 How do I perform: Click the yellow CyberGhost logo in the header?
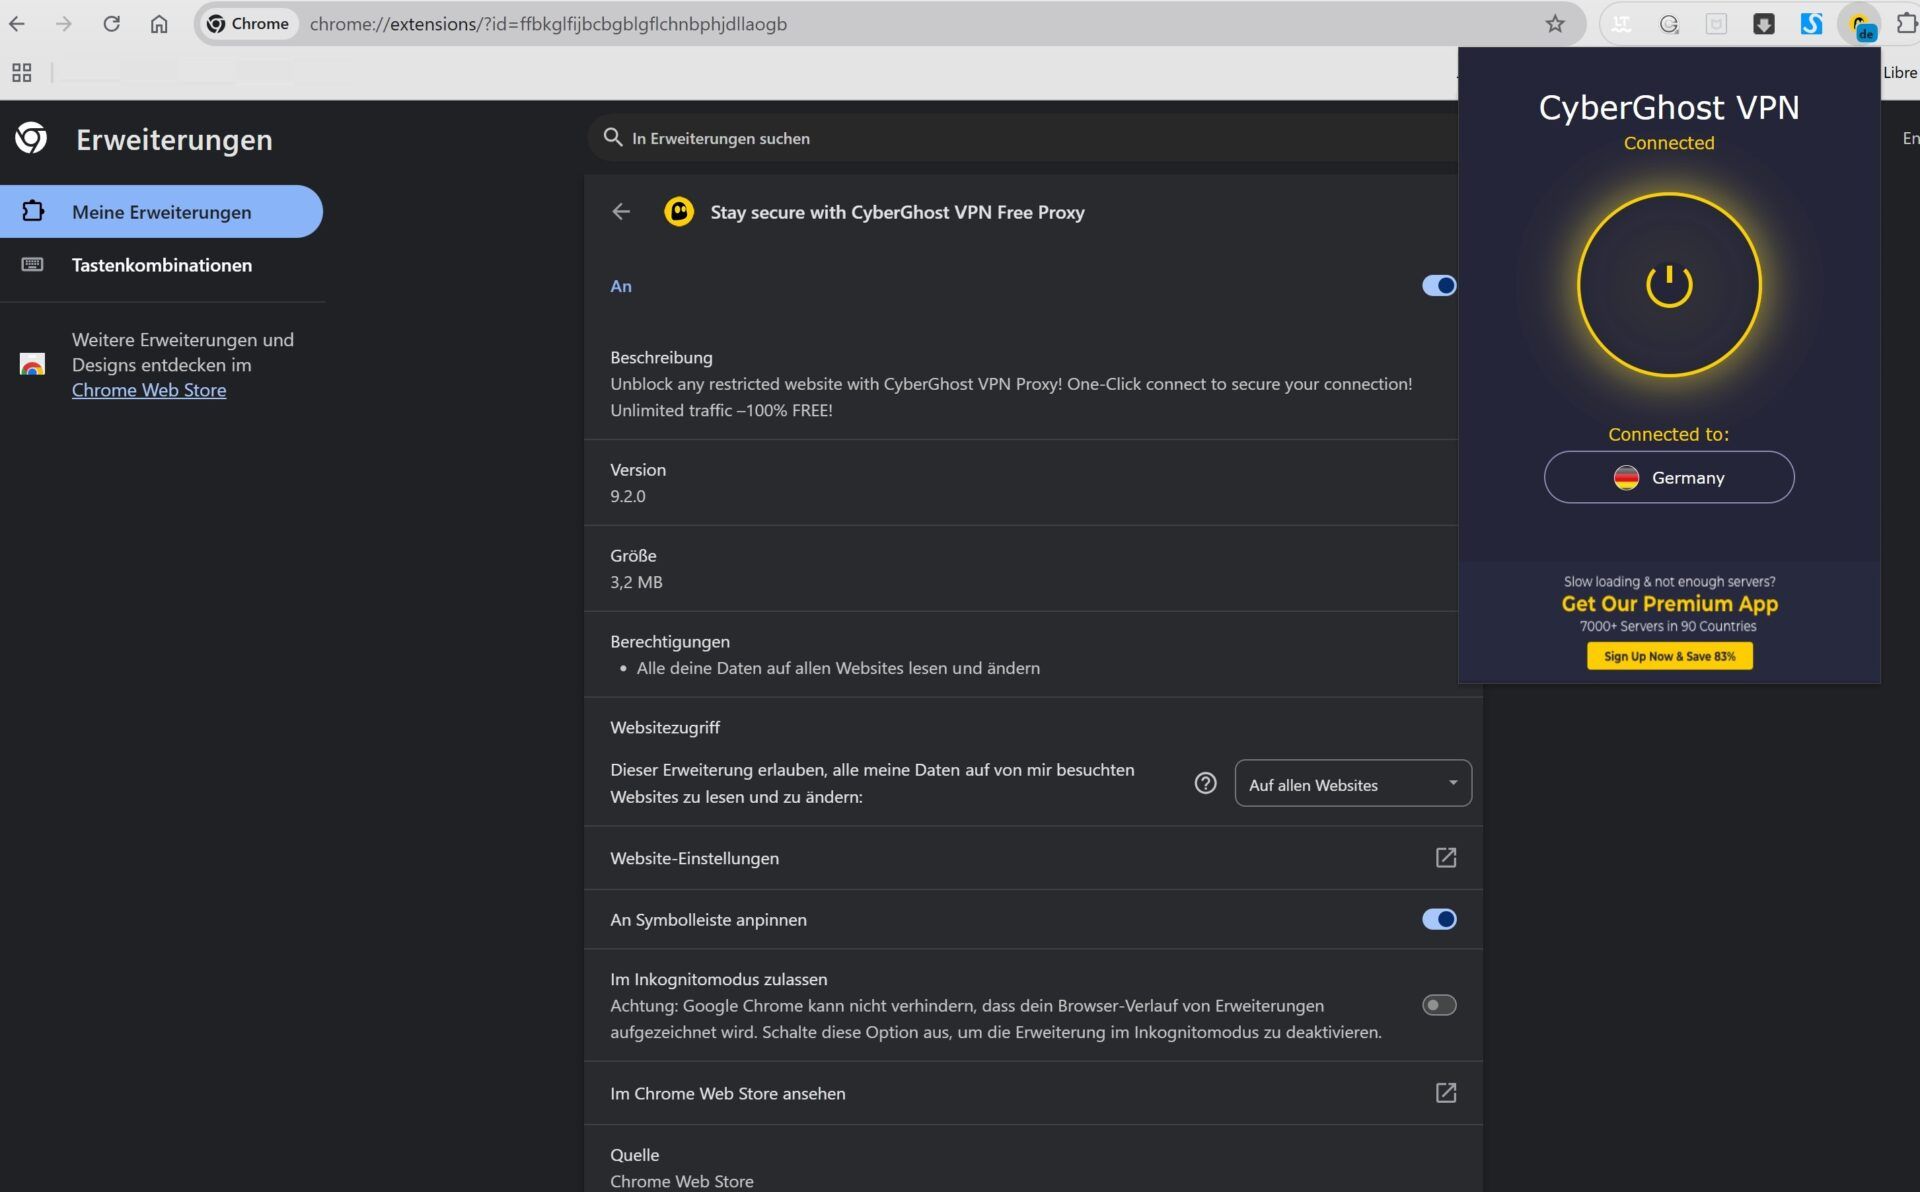tap(679, 211)
